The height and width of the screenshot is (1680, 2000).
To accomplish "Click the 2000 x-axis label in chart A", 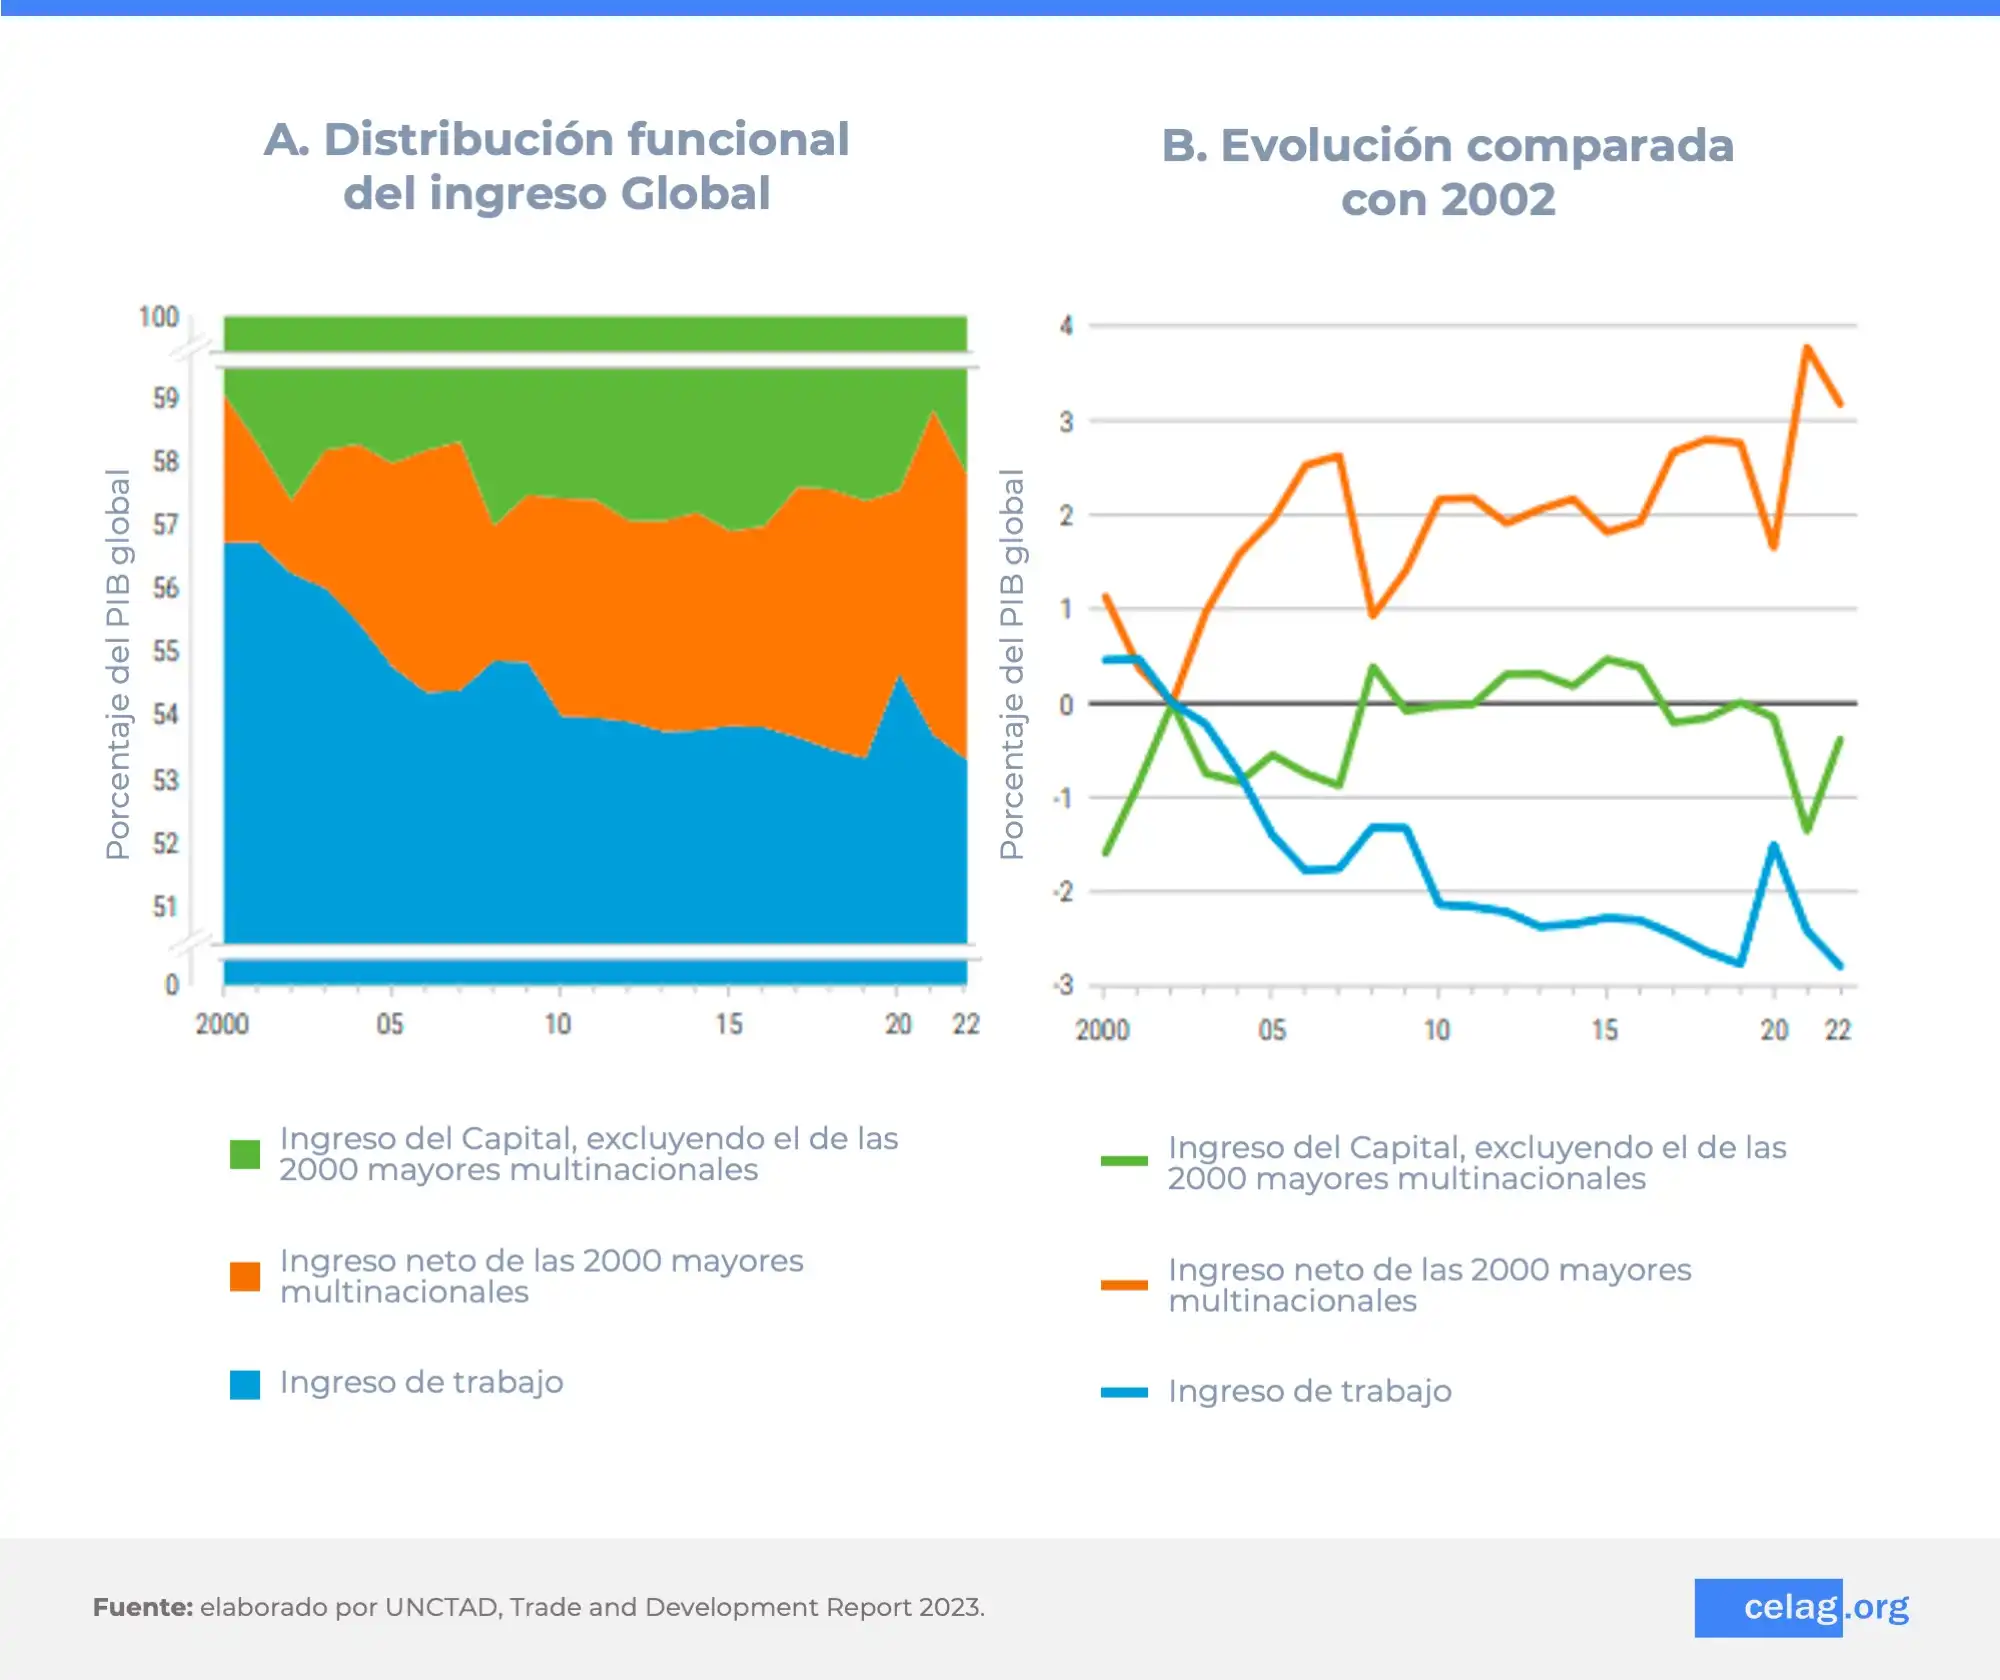I will [222, 1024].
